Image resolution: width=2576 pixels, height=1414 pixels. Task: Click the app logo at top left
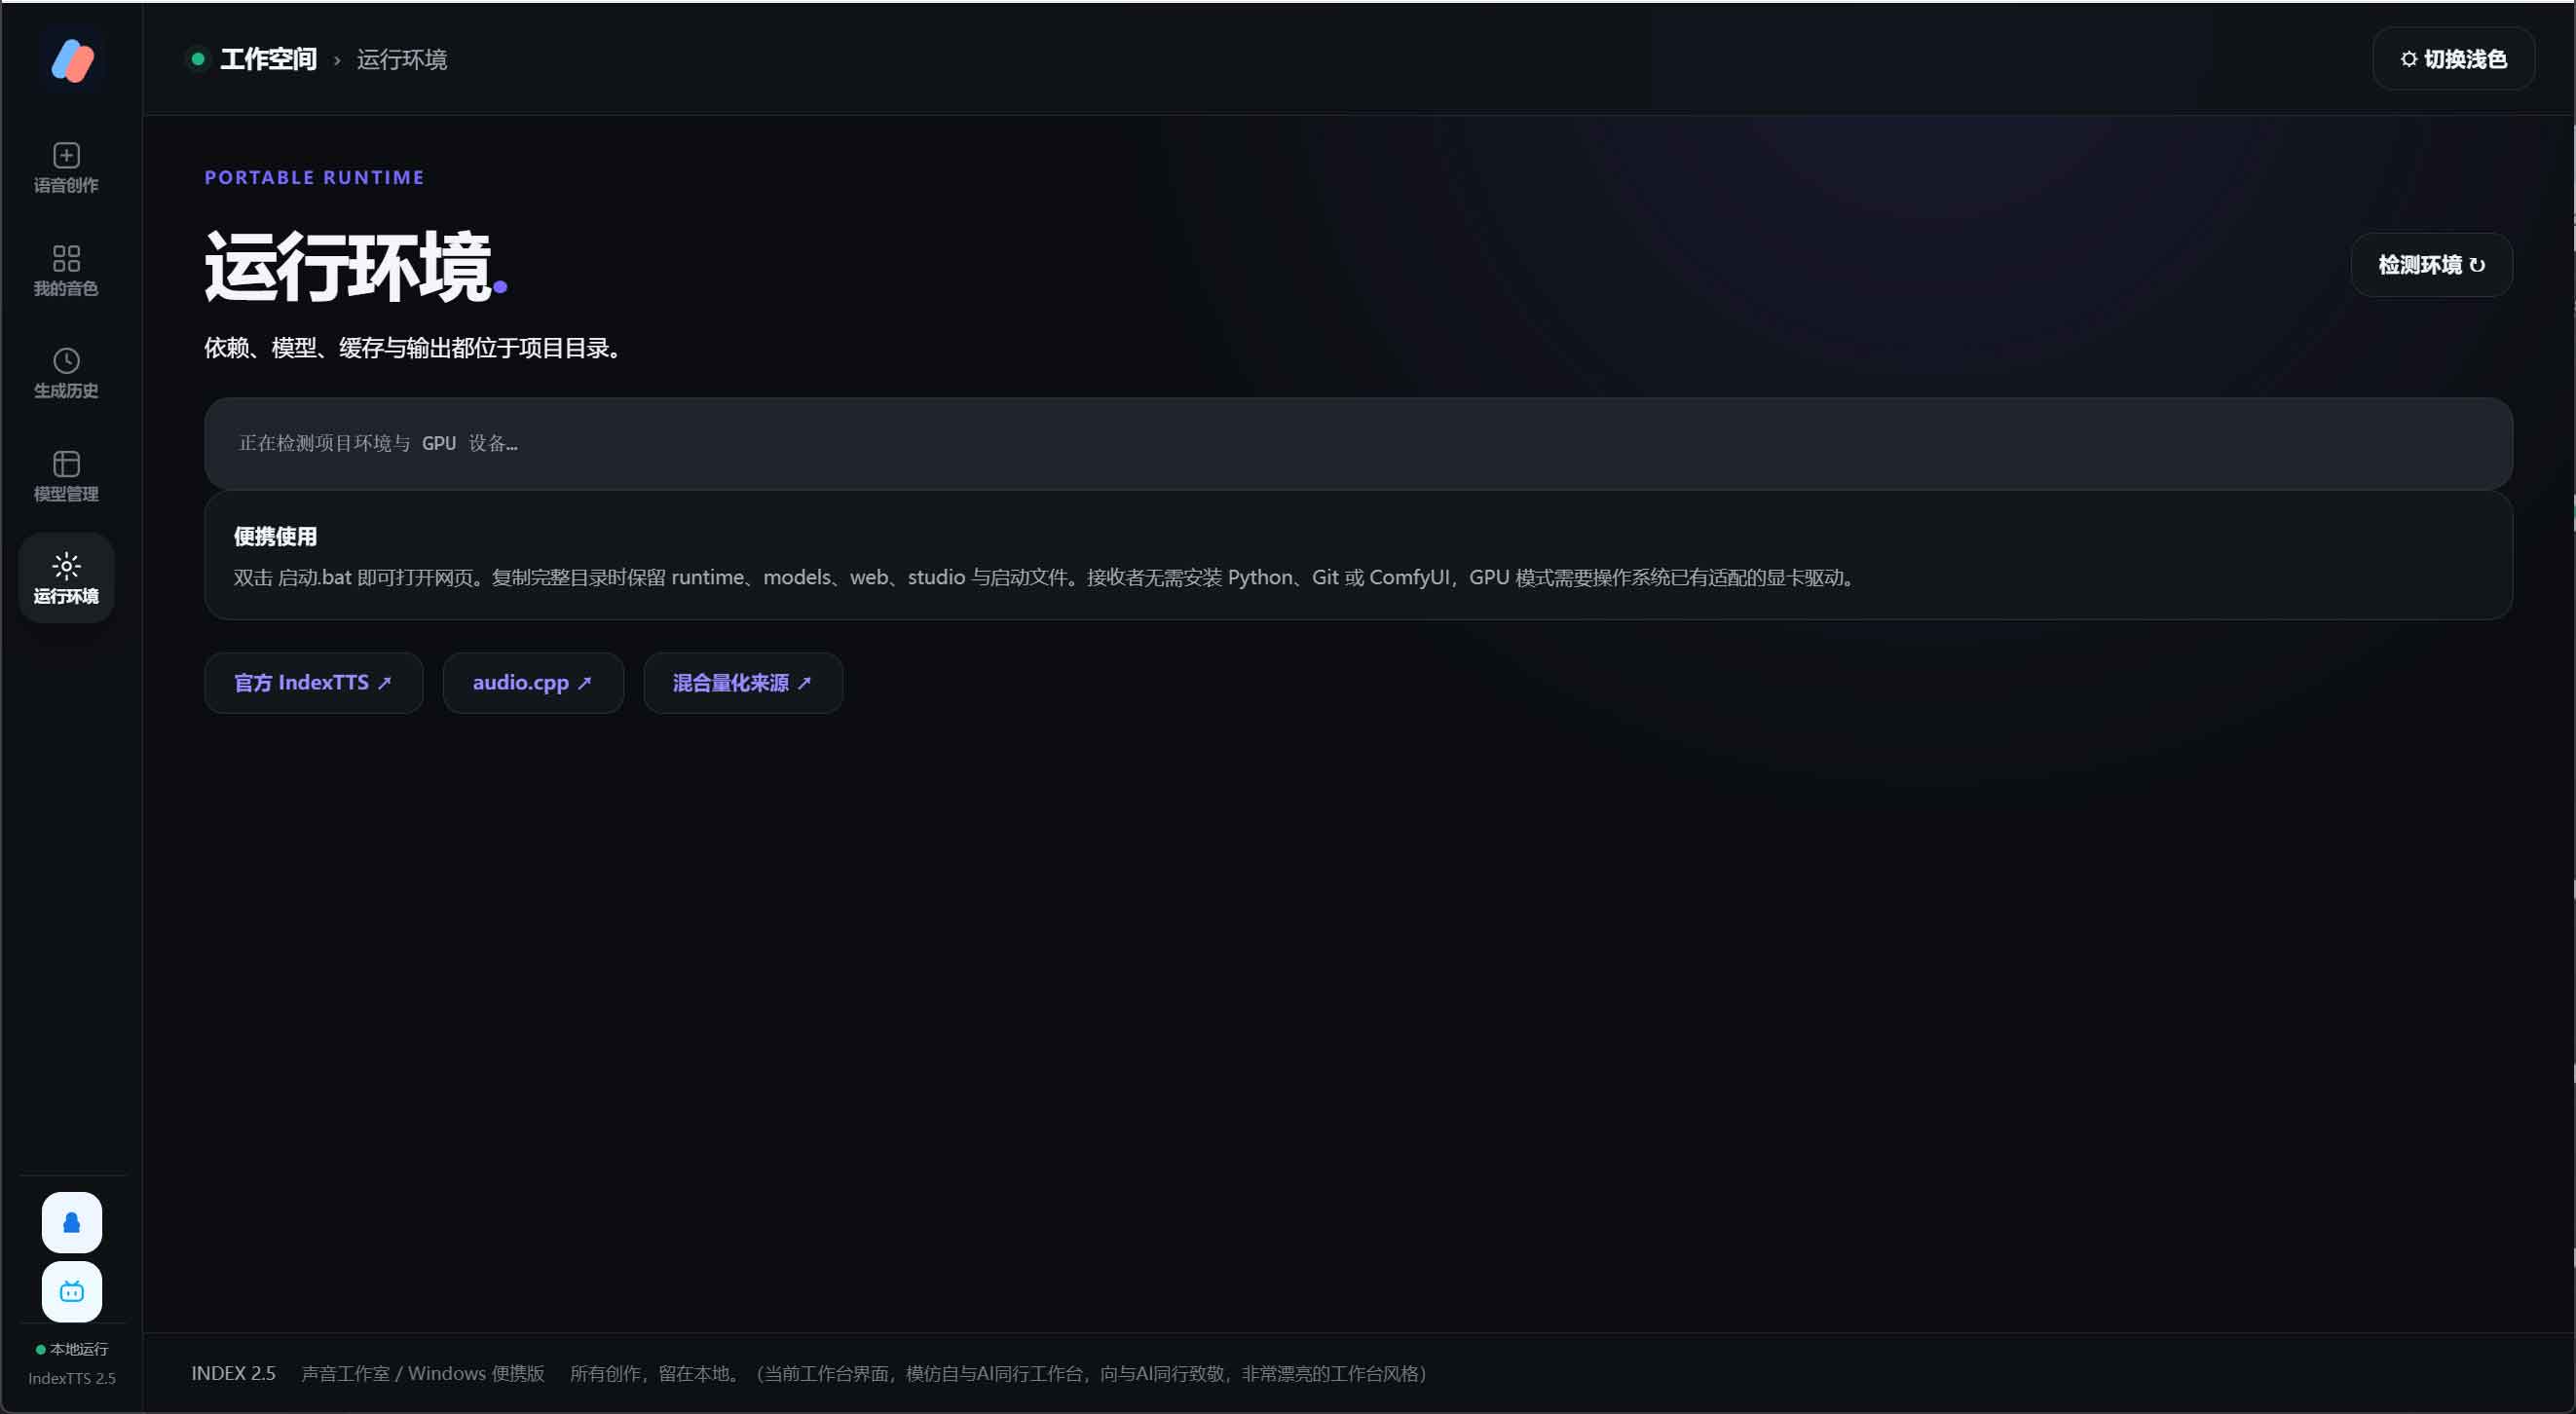point(72,60)
